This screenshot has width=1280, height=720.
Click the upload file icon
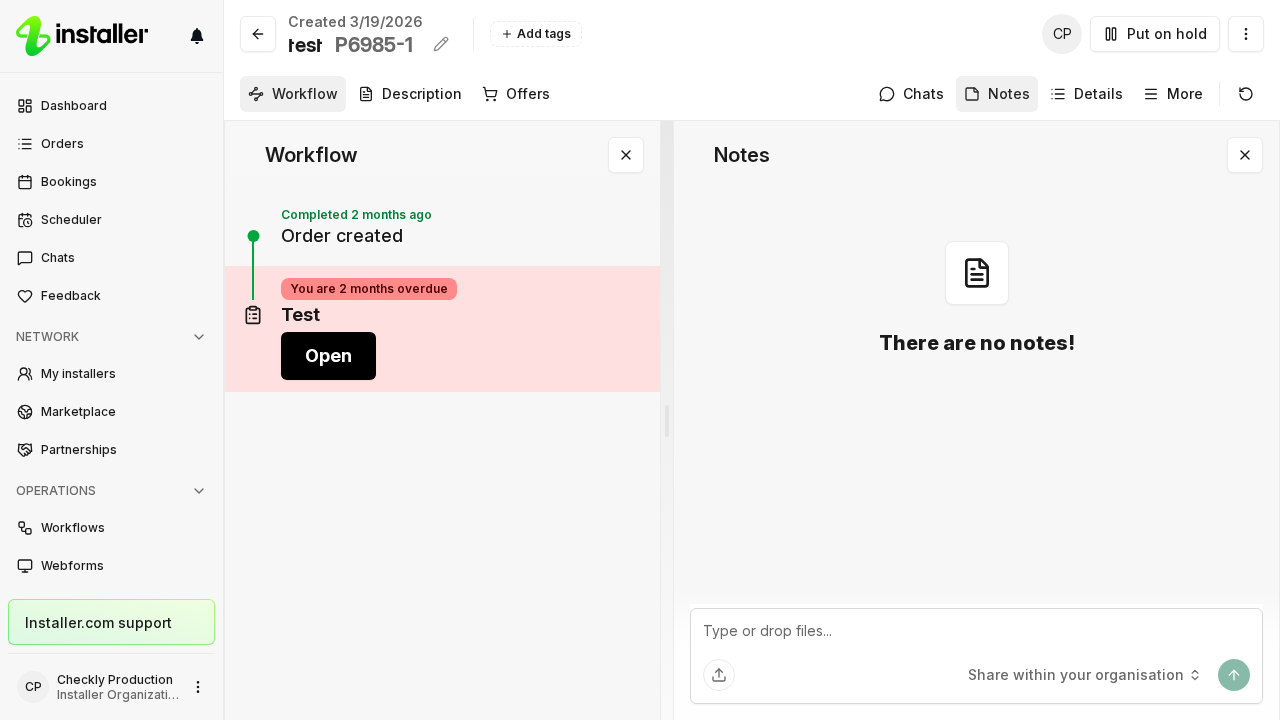click(719, 675)
